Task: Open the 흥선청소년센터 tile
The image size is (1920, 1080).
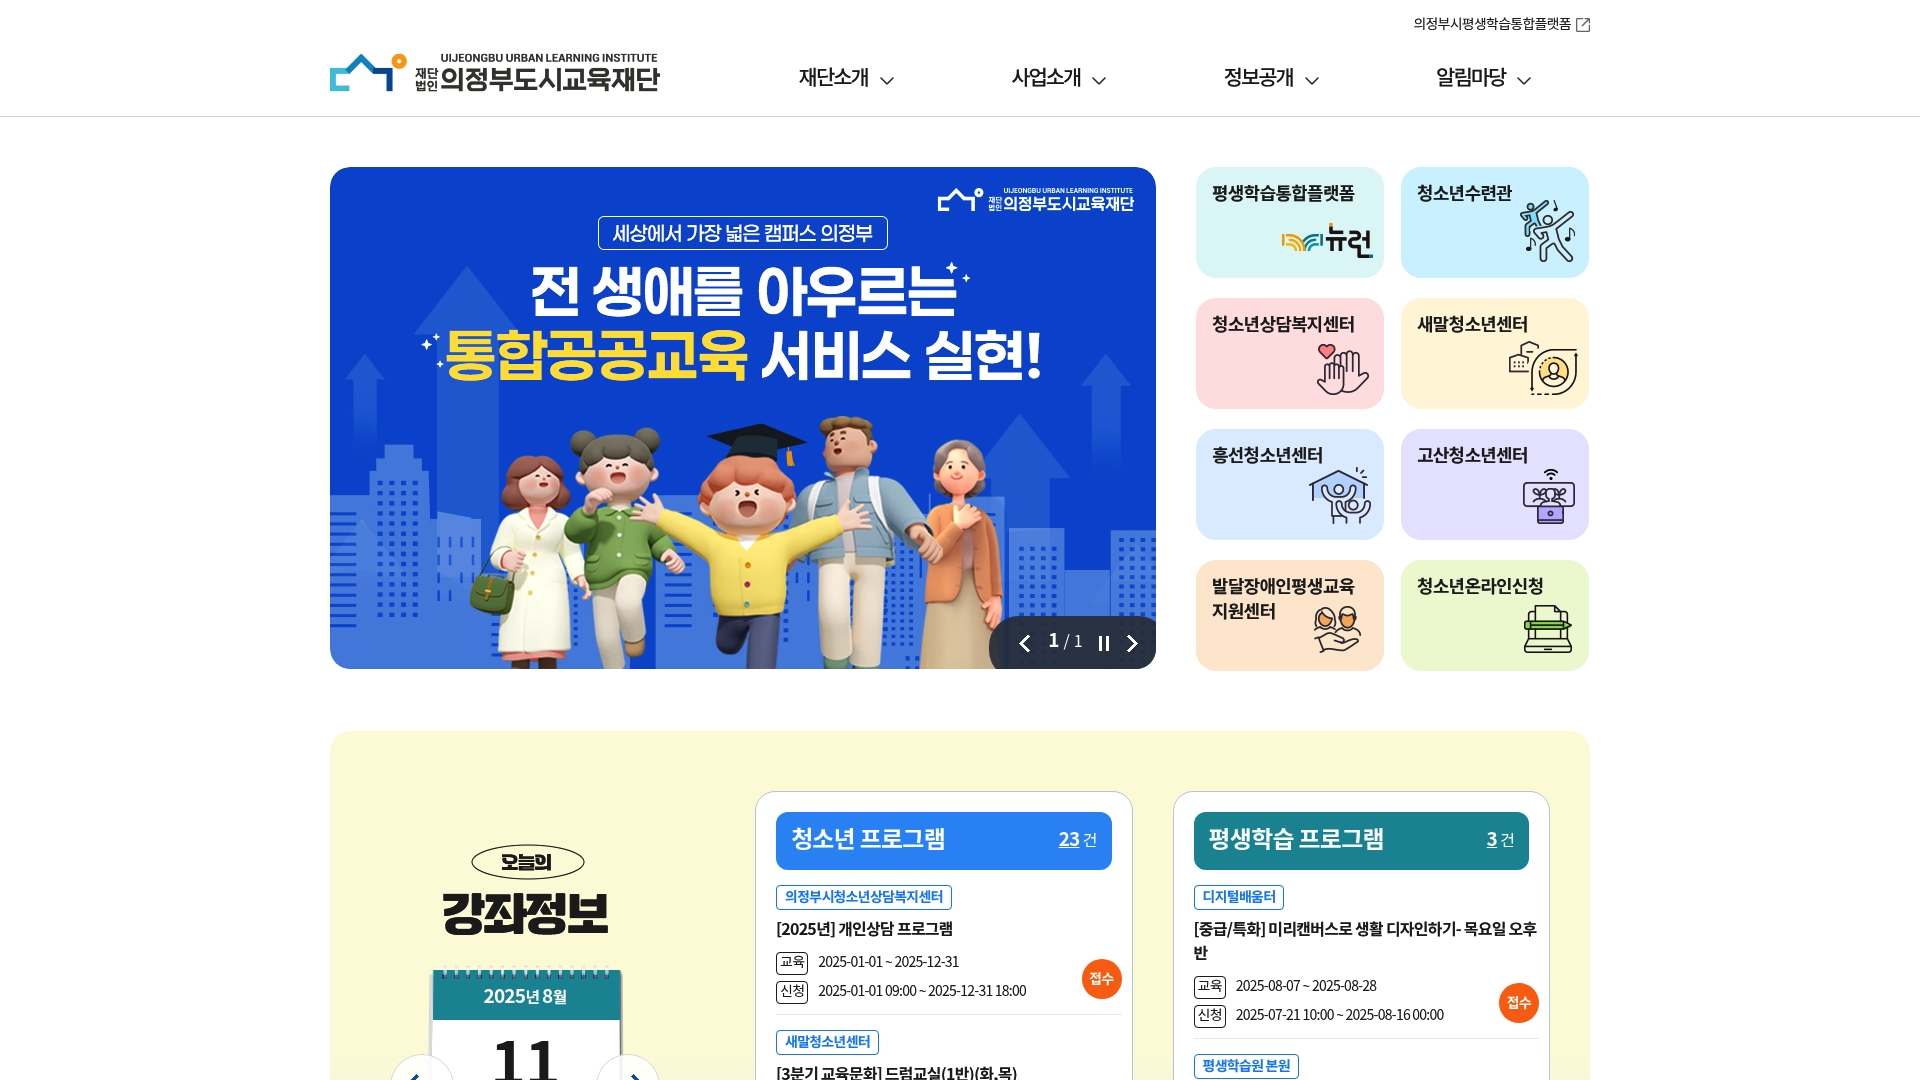Action: [x=1289, y=484]
